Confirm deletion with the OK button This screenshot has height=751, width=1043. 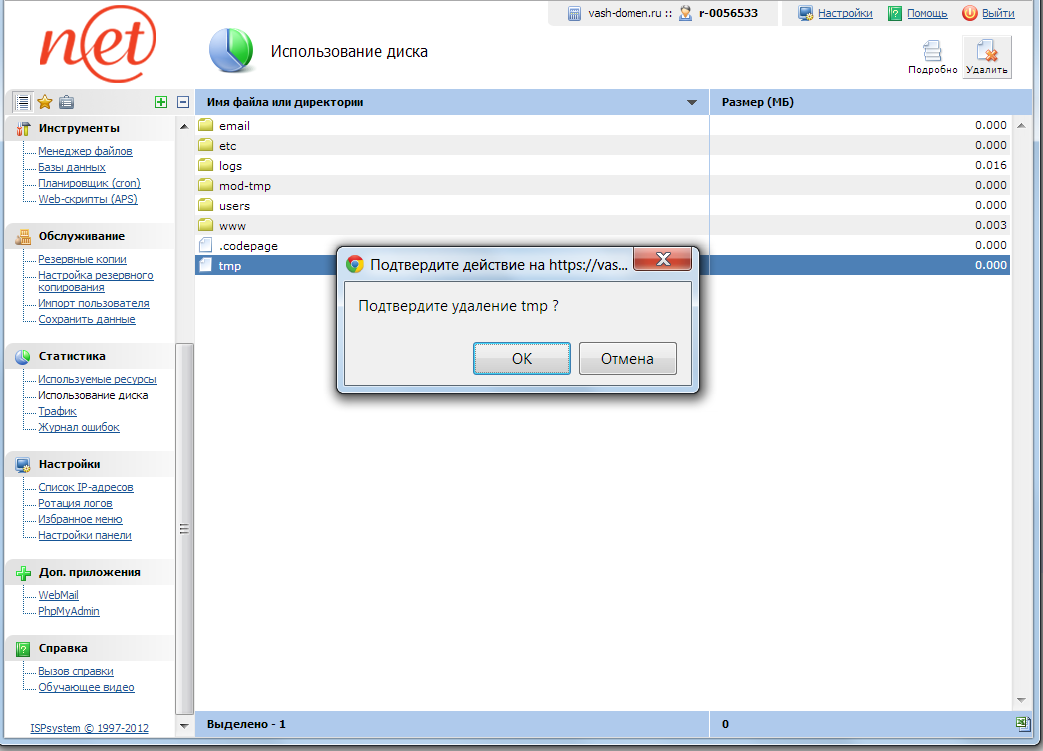point(521,359)
